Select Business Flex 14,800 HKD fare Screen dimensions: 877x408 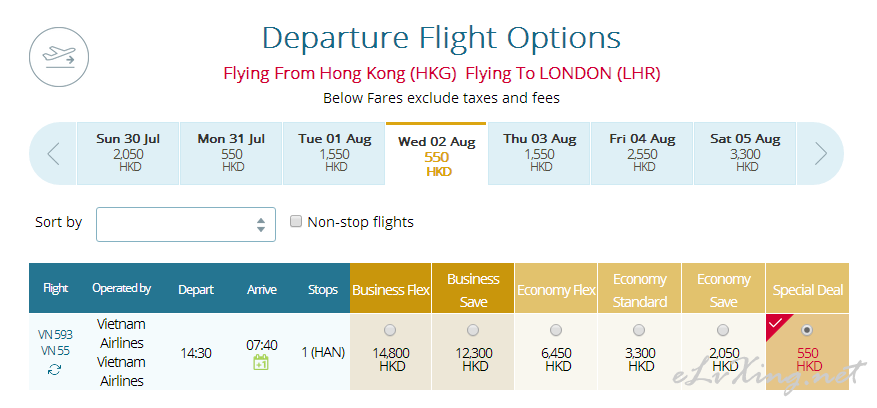point(390,330)
